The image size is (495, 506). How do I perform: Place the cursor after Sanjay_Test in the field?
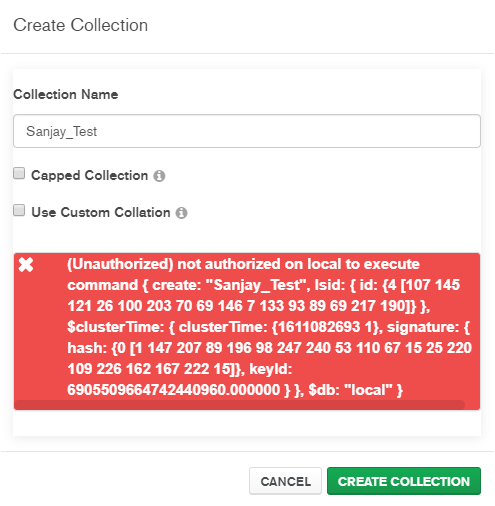tap(98, 131)
